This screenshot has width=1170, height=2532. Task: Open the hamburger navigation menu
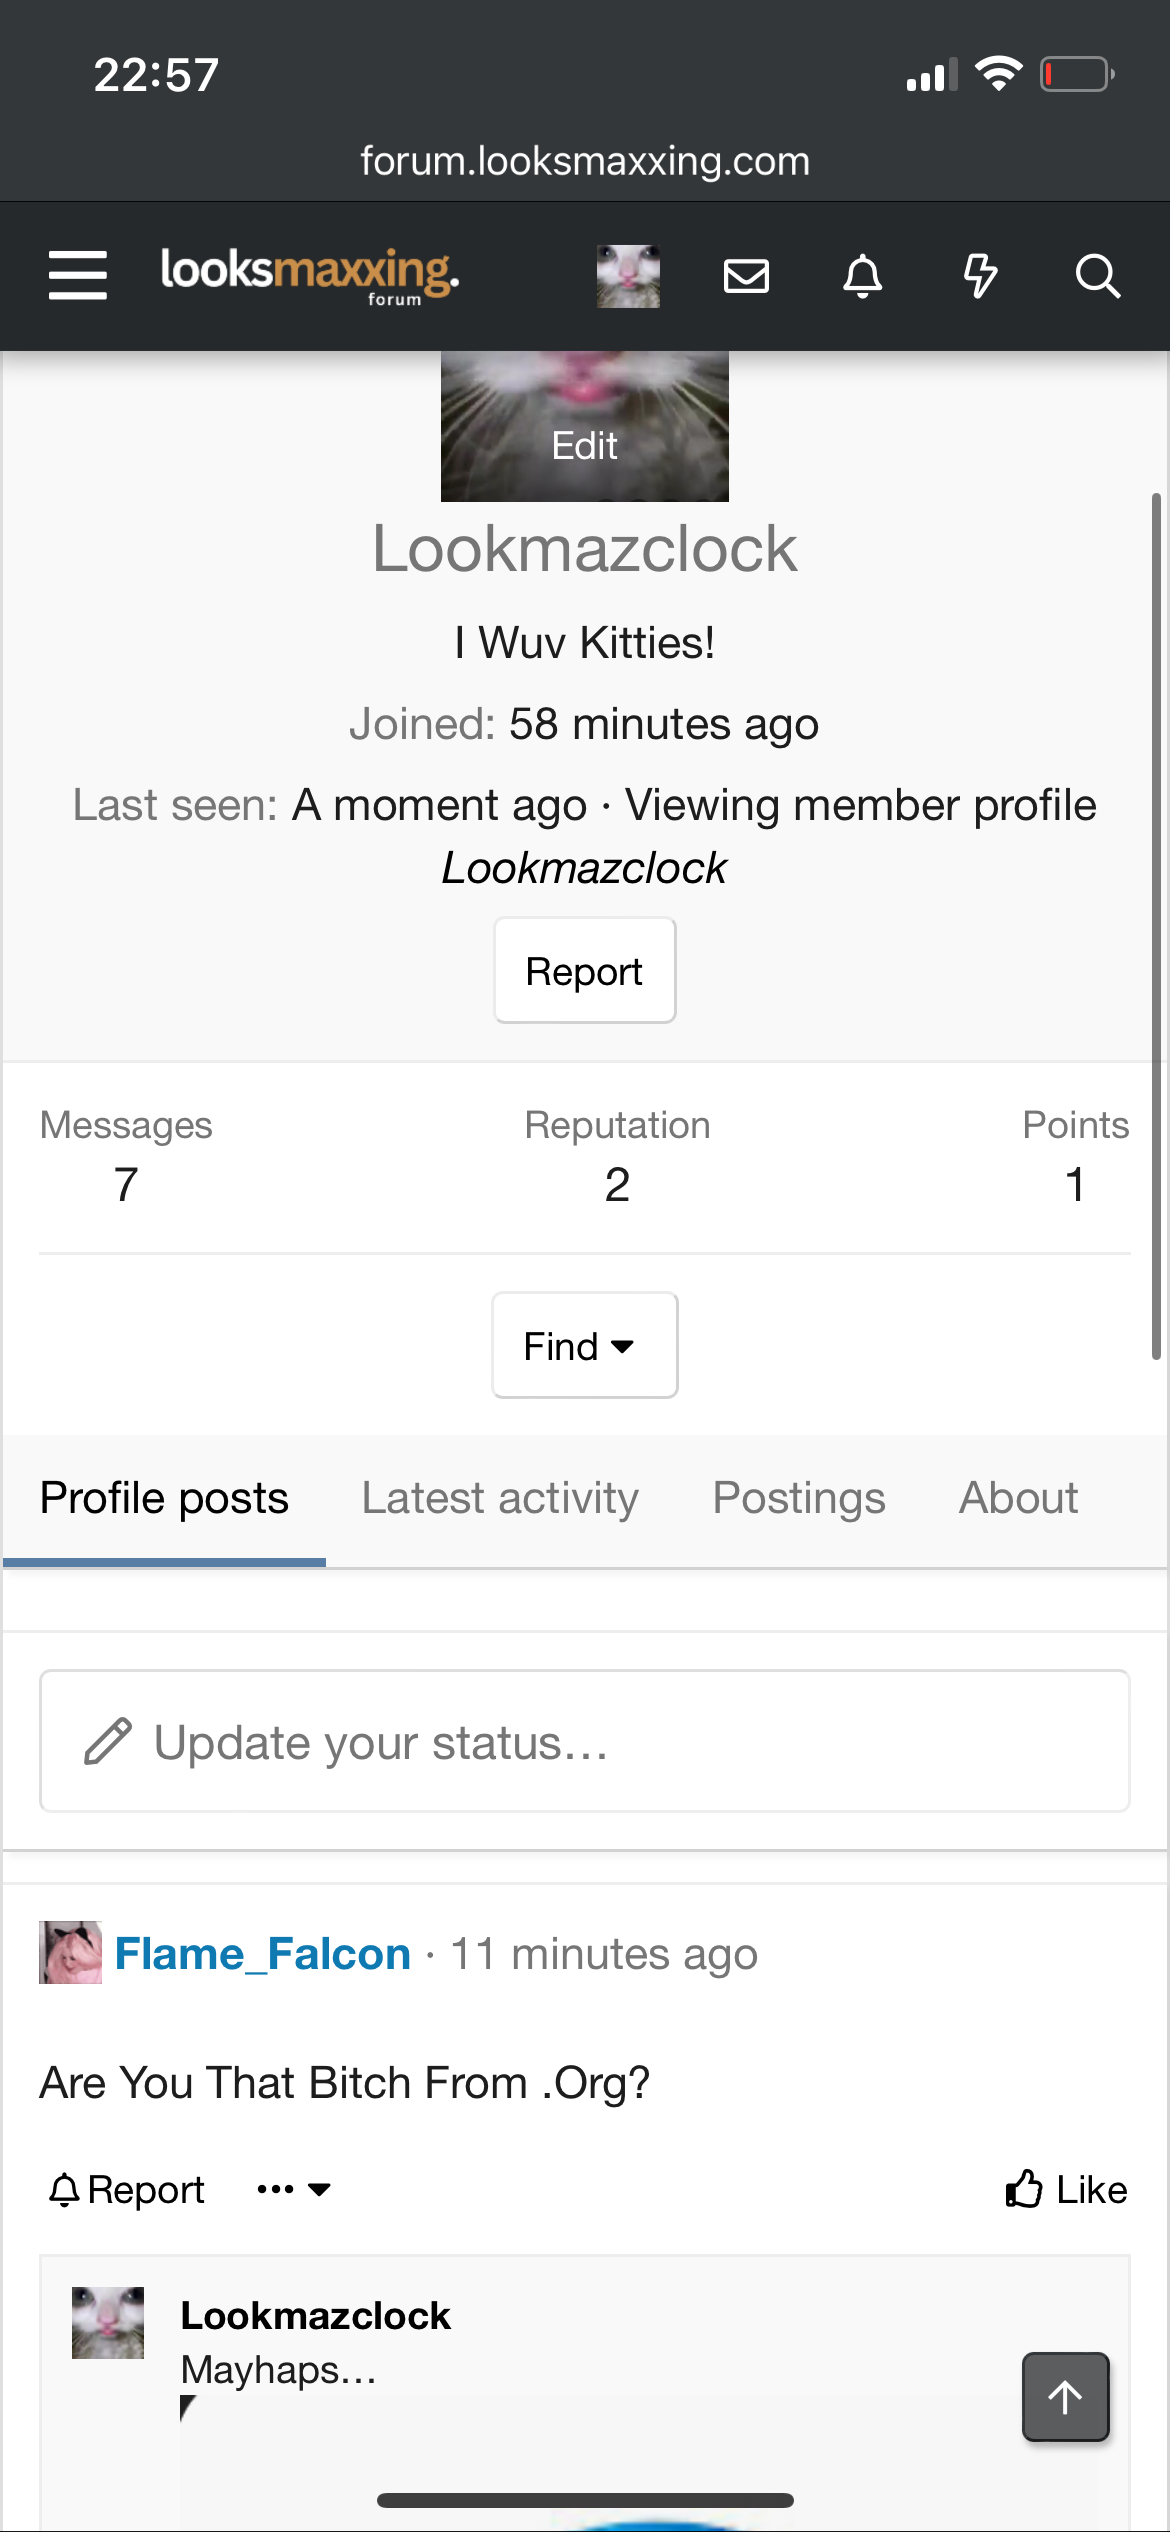click(x=78, y=275)
